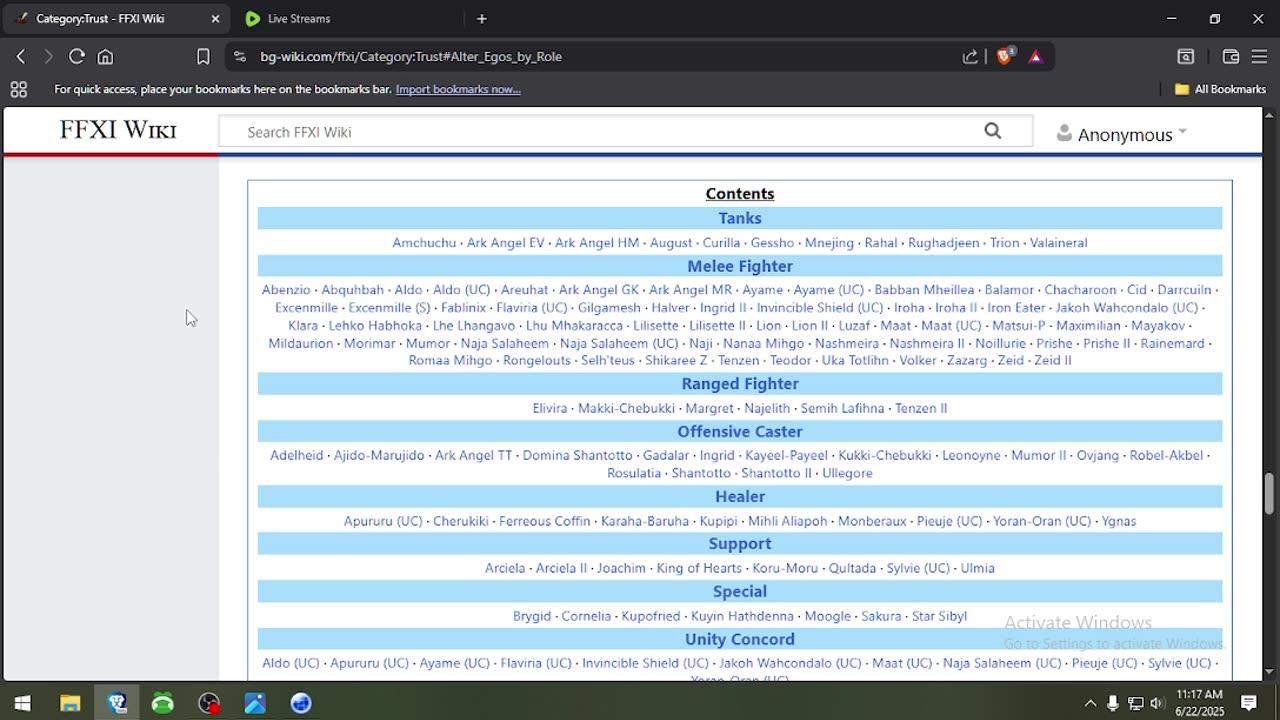Close the Category:Trust tab
Viewport: 1280px width, 720px height.
tap(215, 18)
